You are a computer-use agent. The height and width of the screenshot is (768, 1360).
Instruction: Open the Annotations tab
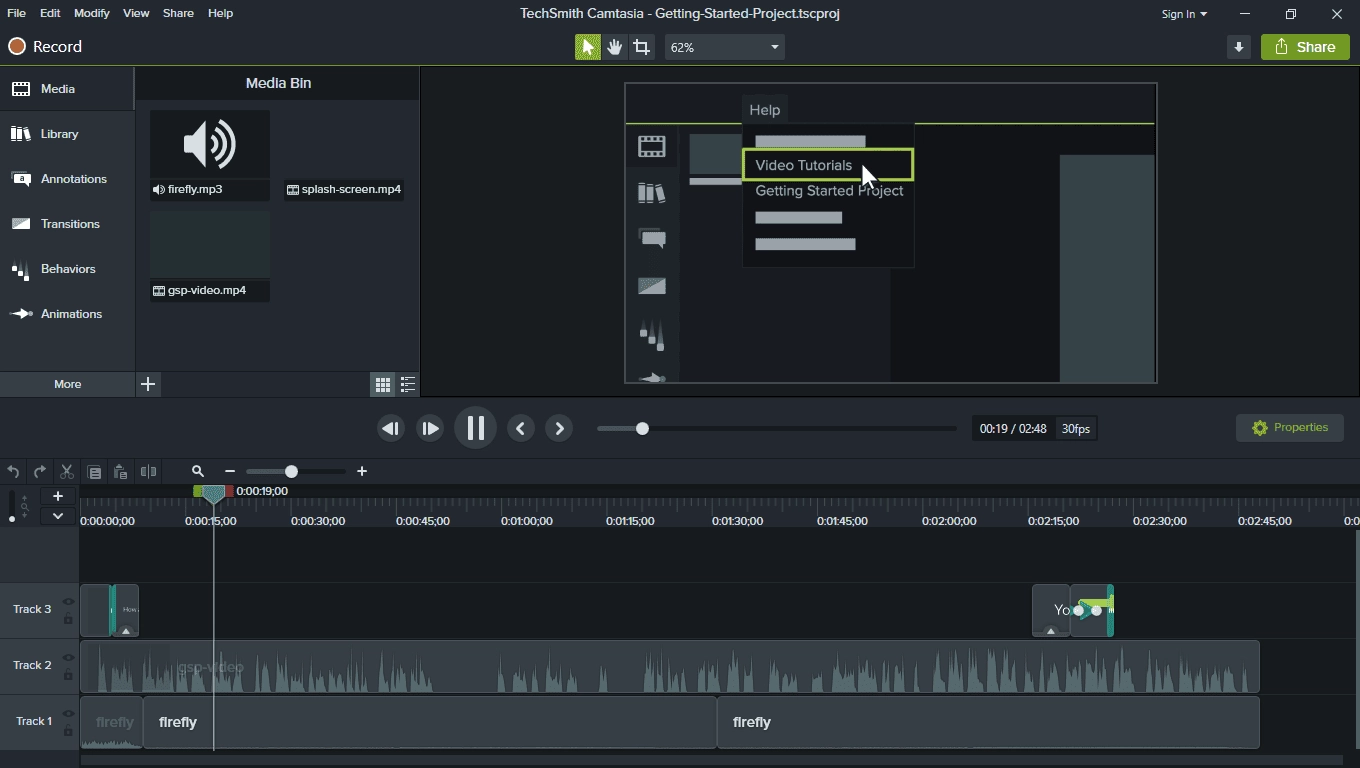click(x=67, y=179)
